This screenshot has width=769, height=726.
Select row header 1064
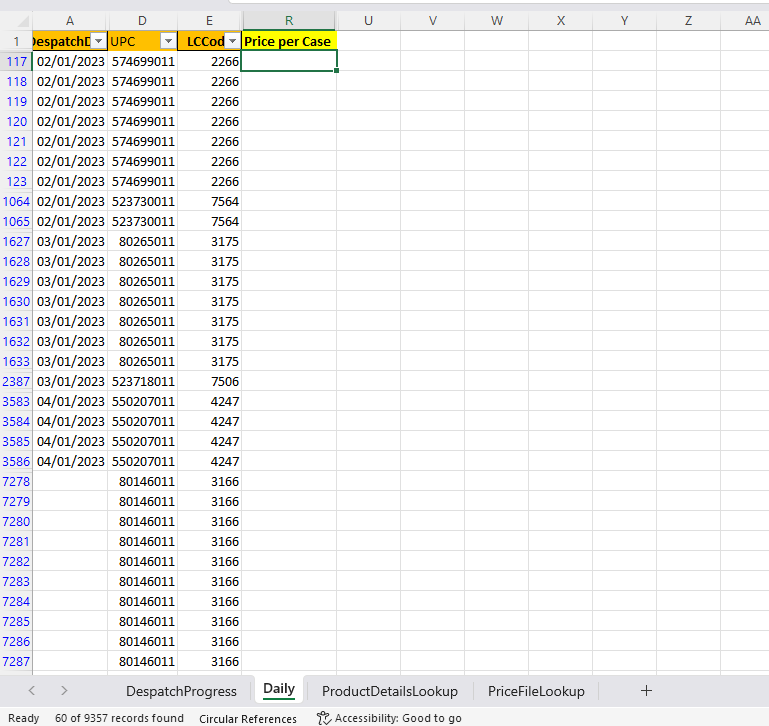point(16,202)
